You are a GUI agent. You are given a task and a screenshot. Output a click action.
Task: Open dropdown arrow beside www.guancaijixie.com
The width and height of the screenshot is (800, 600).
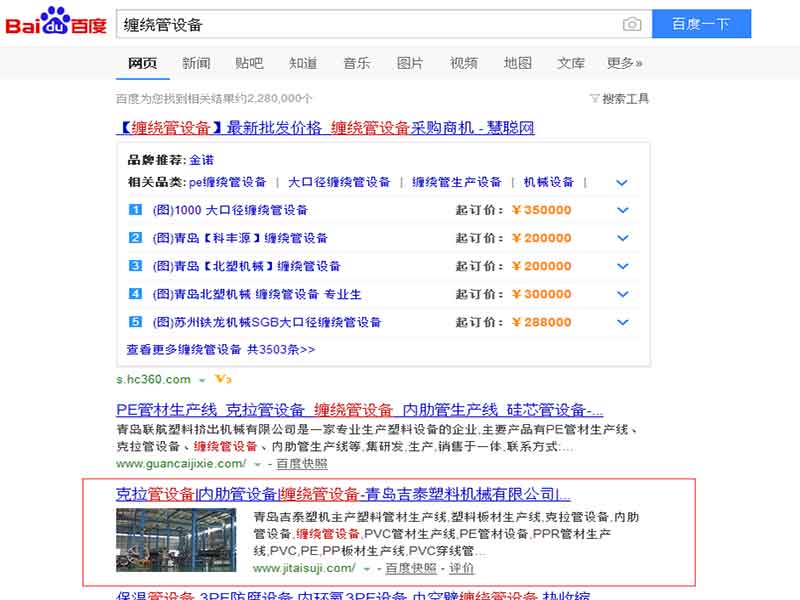click(257, 464)
